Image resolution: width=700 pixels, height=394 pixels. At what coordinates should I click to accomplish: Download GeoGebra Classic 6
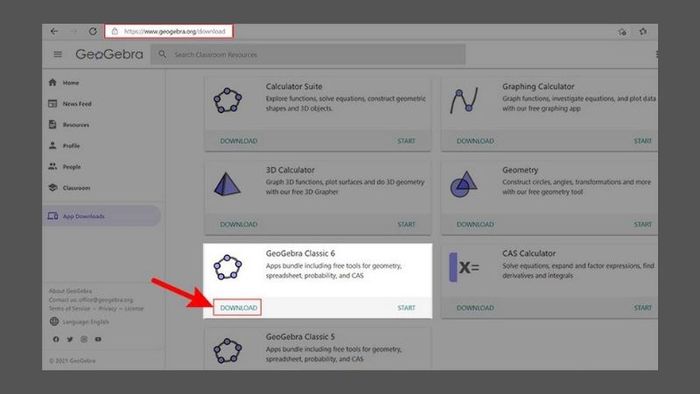click(x=238, y=308)
